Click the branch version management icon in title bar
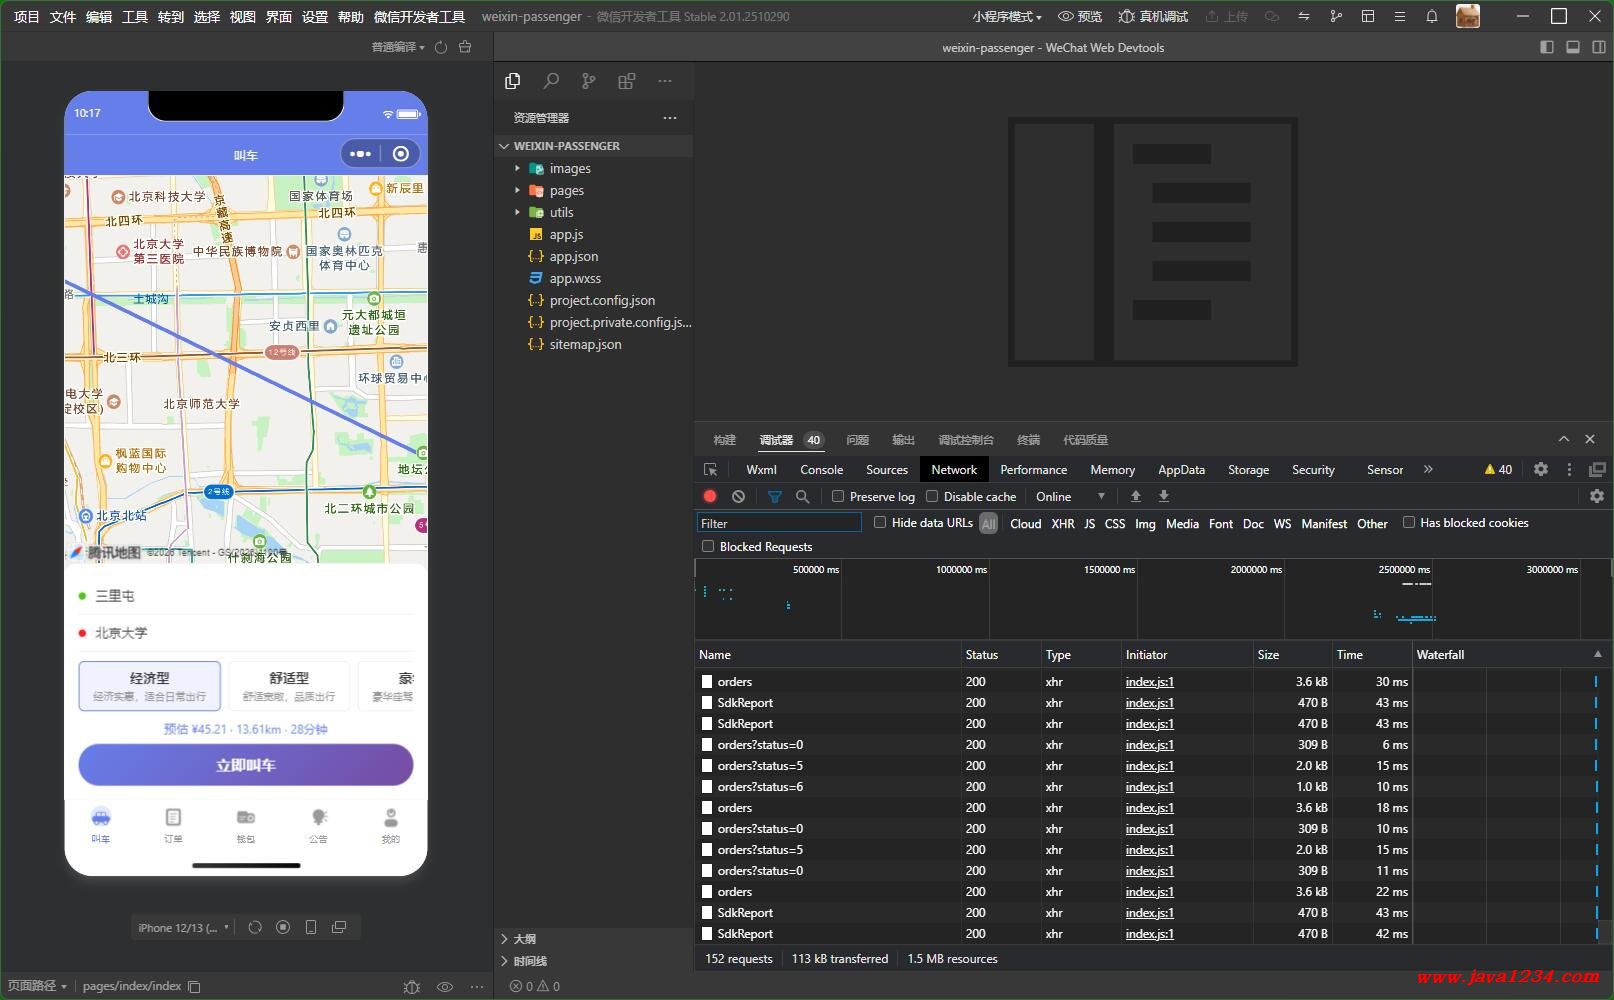1614x1000 pixels. (x=1336, y=16)
